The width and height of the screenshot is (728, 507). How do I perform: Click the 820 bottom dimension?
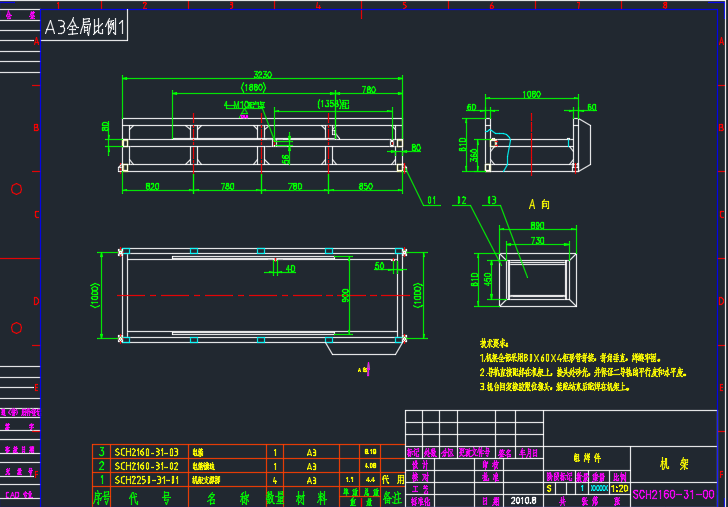(x=152, y=187)
